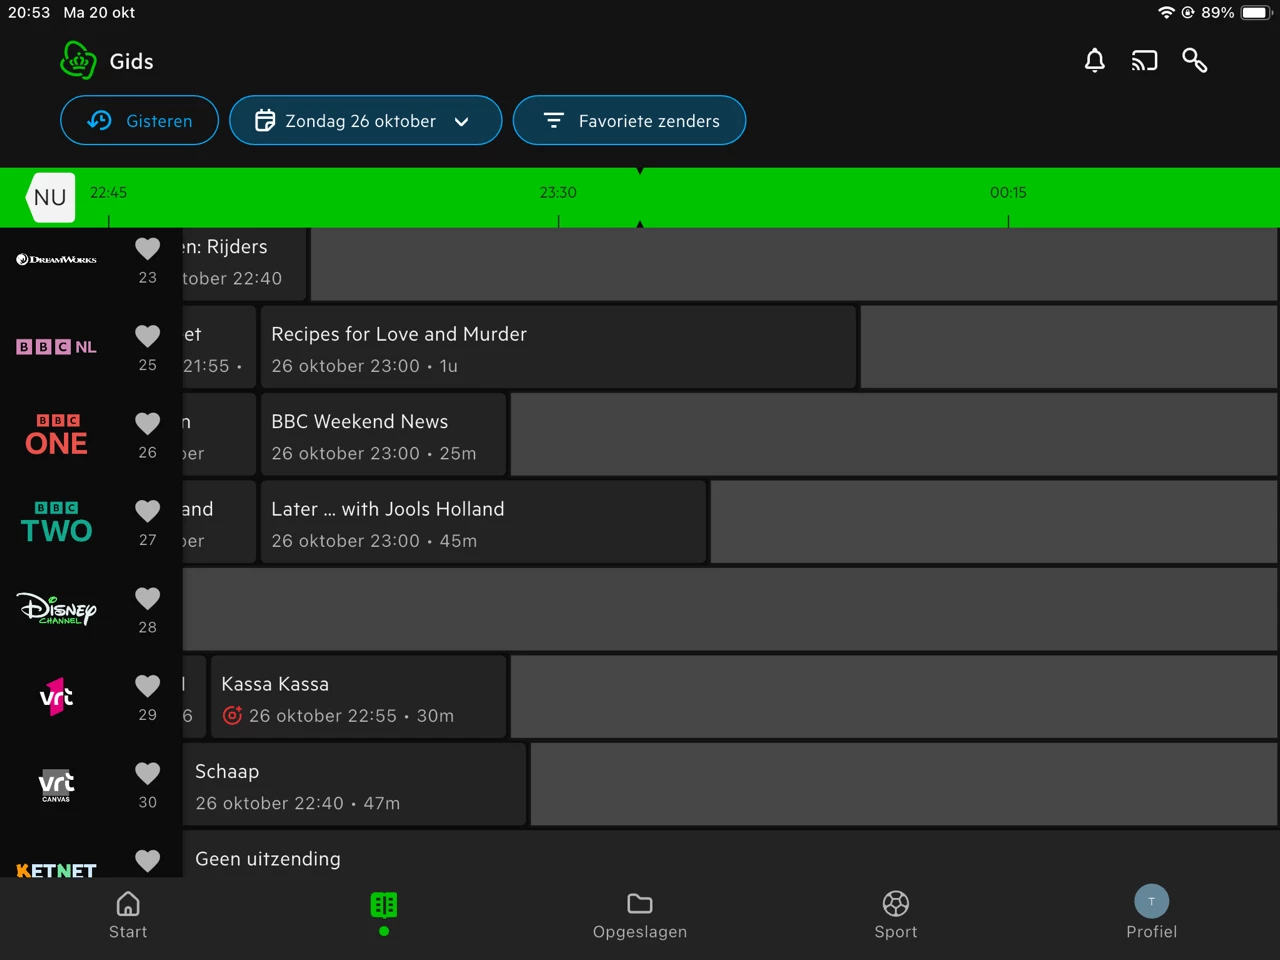Screen dimensions: 1280x960
Task: Open Sport tab
Action: (896, 915)
